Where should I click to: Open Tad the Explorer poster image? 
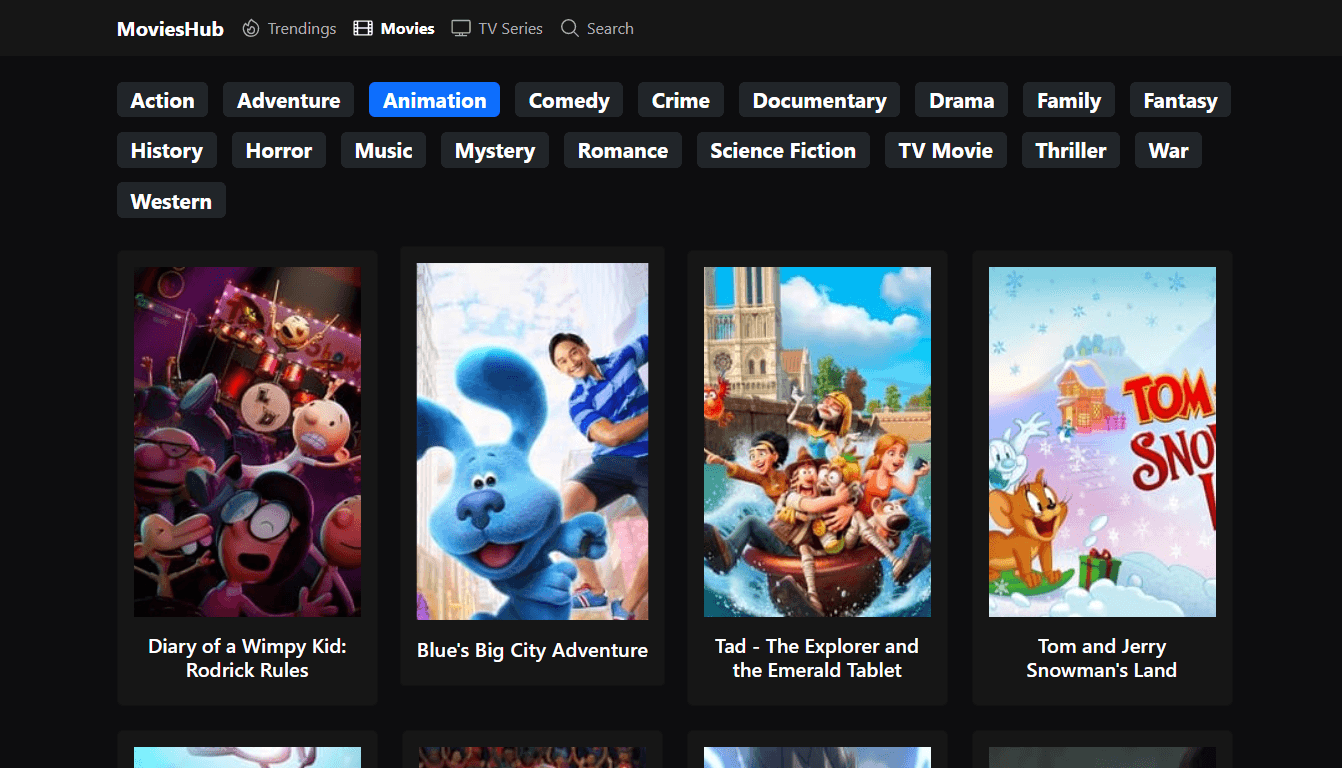[x=817, y=442]
